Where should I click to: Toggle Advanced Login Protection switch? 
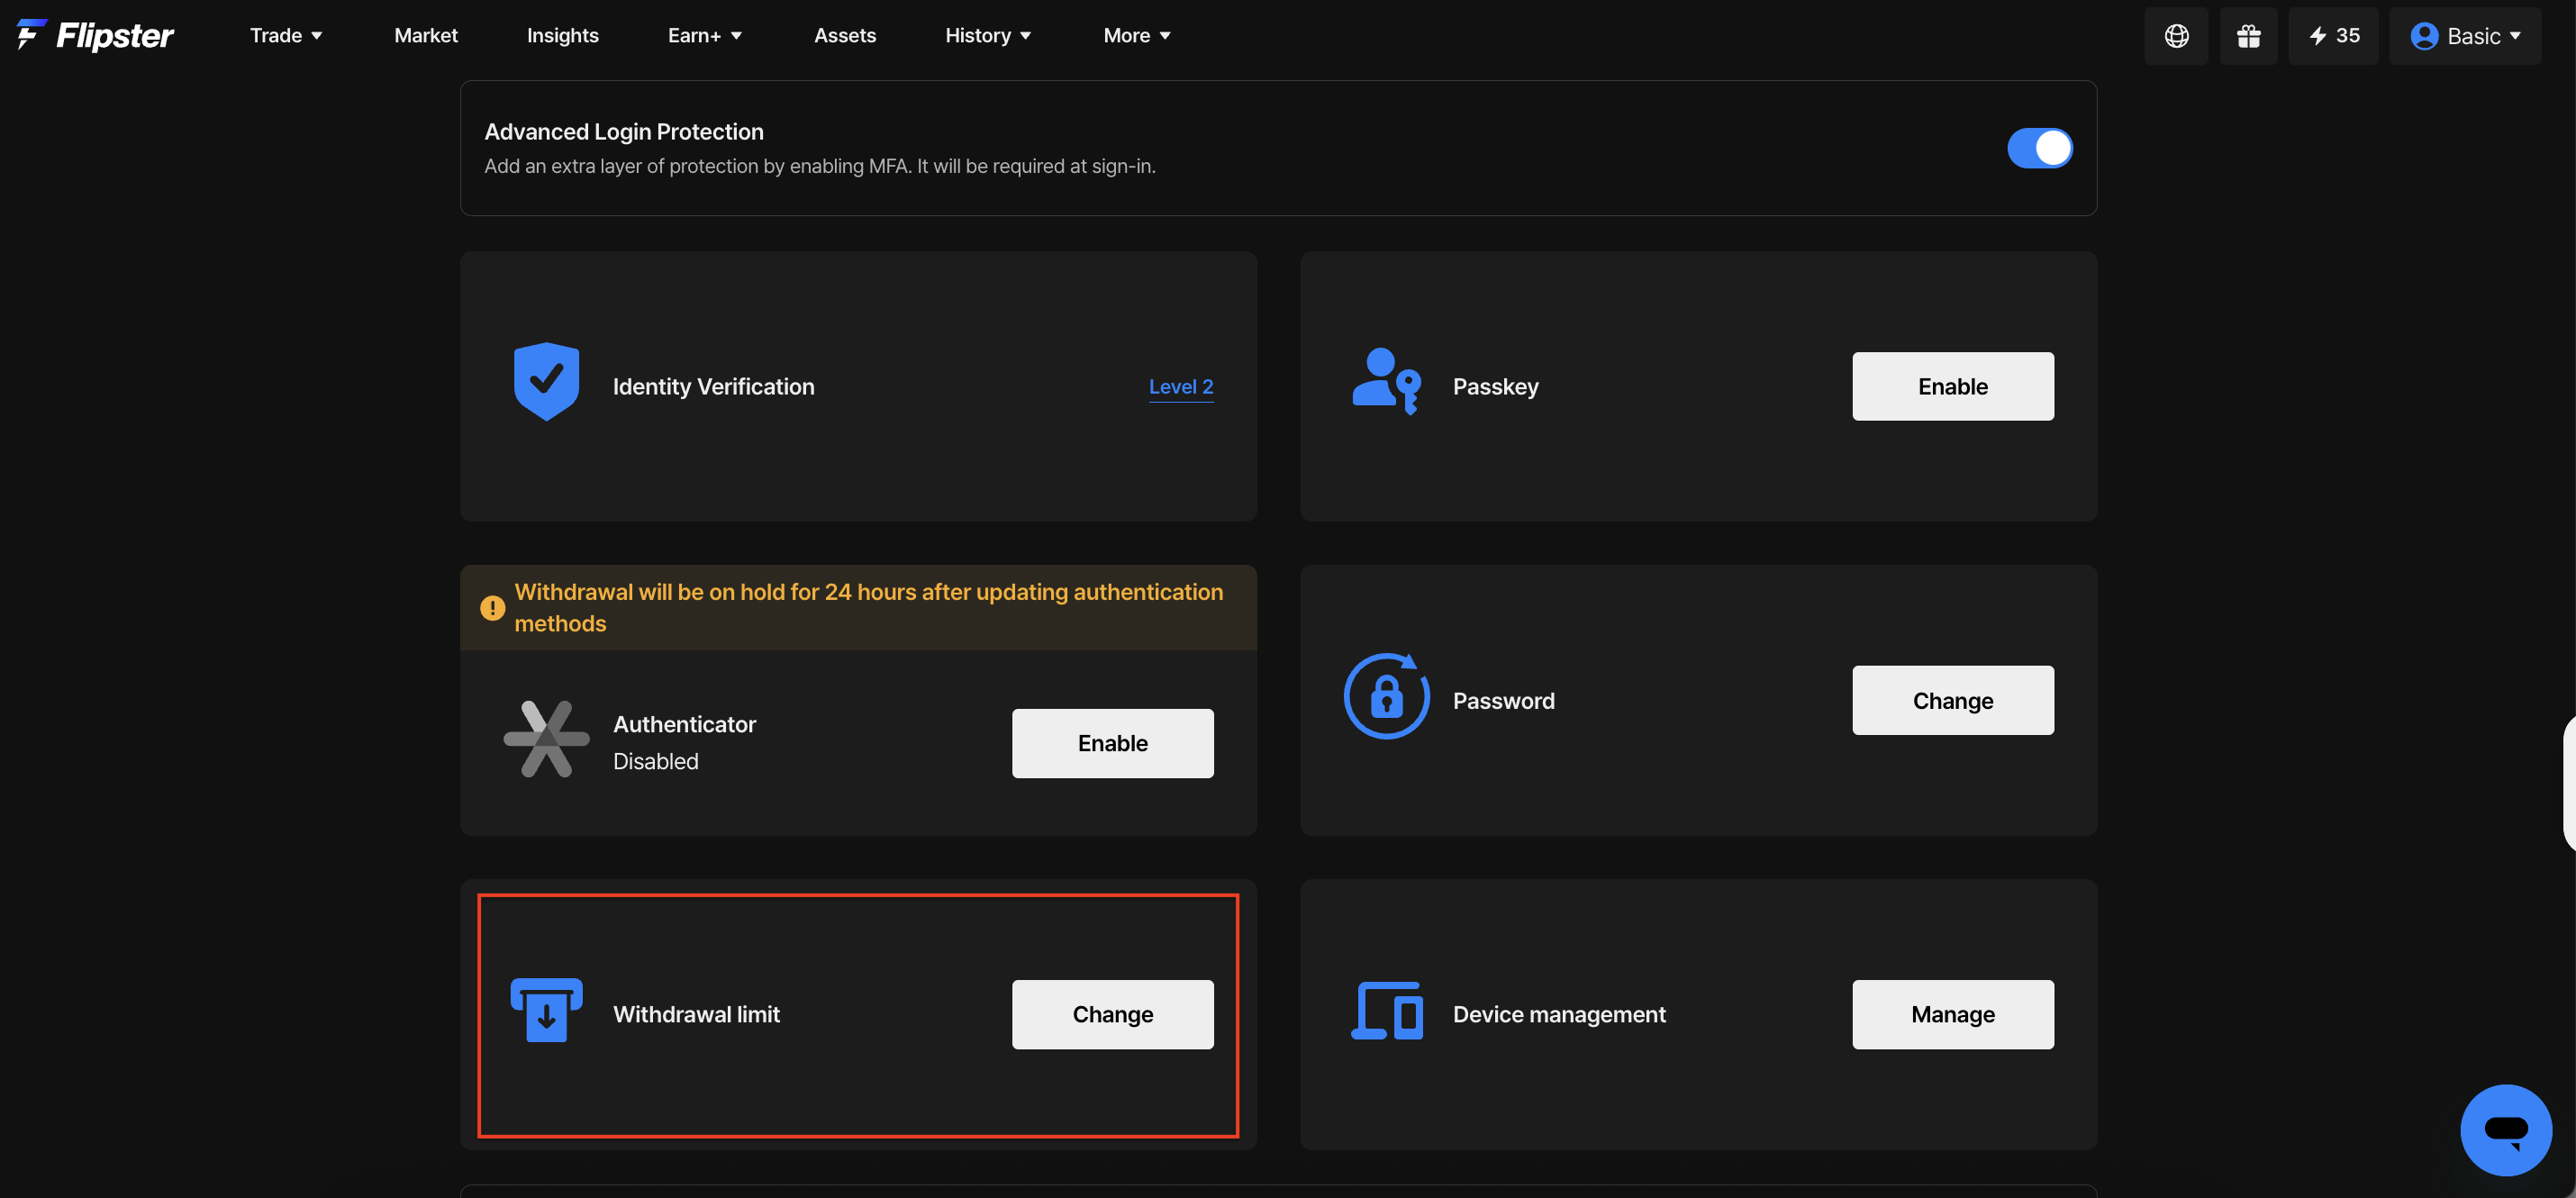[x=2039, y=148]
